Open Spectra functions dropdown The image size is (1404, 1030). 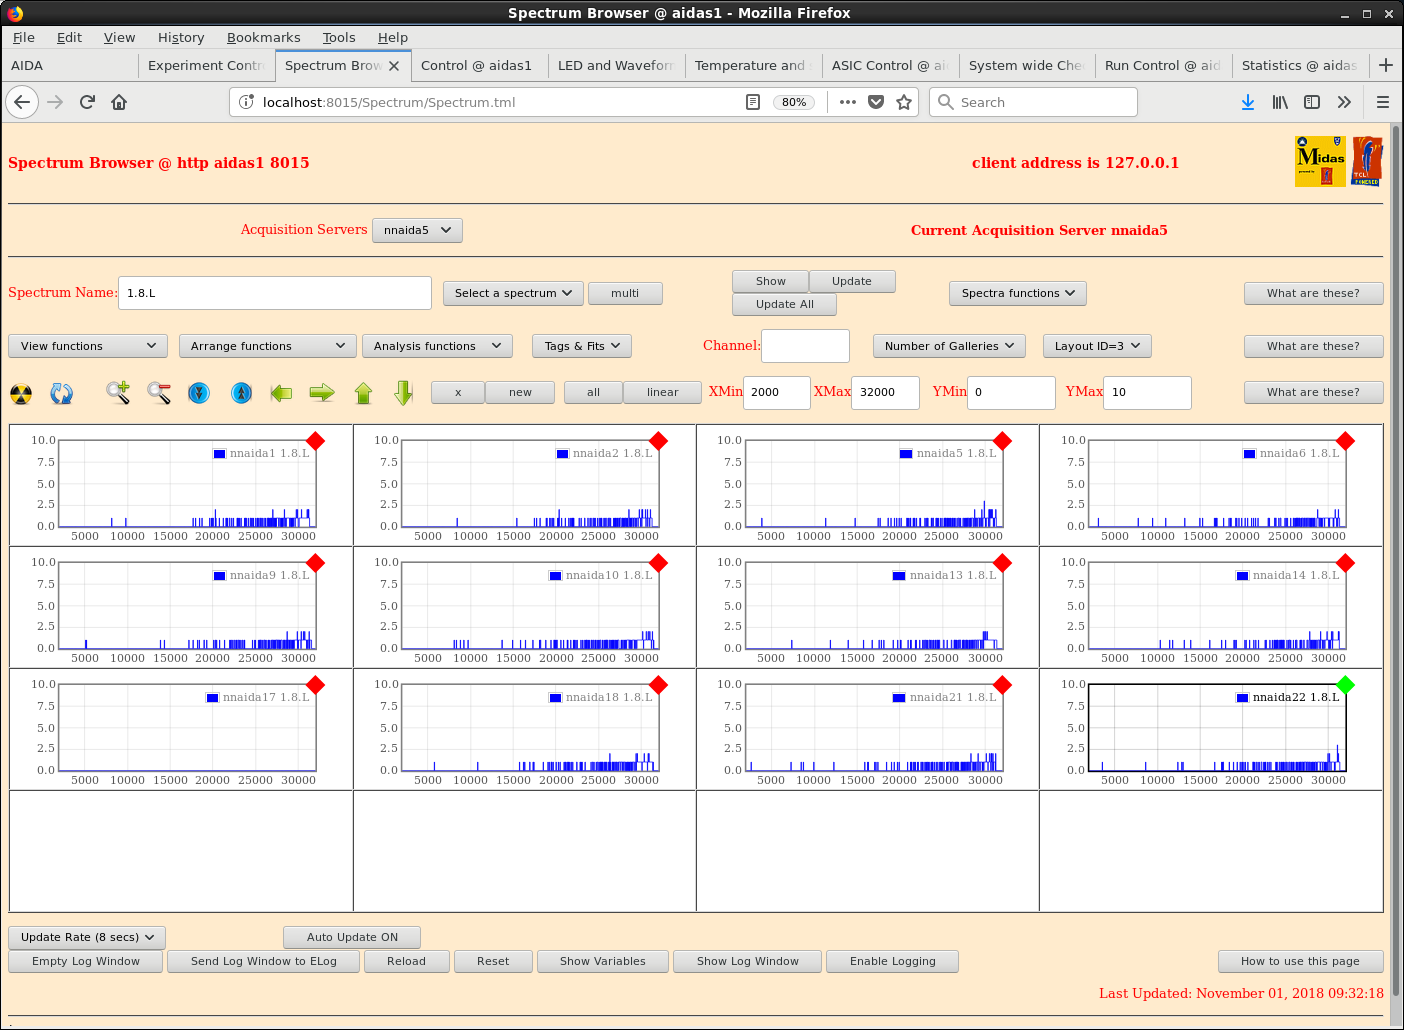[x=1018, y=293]
